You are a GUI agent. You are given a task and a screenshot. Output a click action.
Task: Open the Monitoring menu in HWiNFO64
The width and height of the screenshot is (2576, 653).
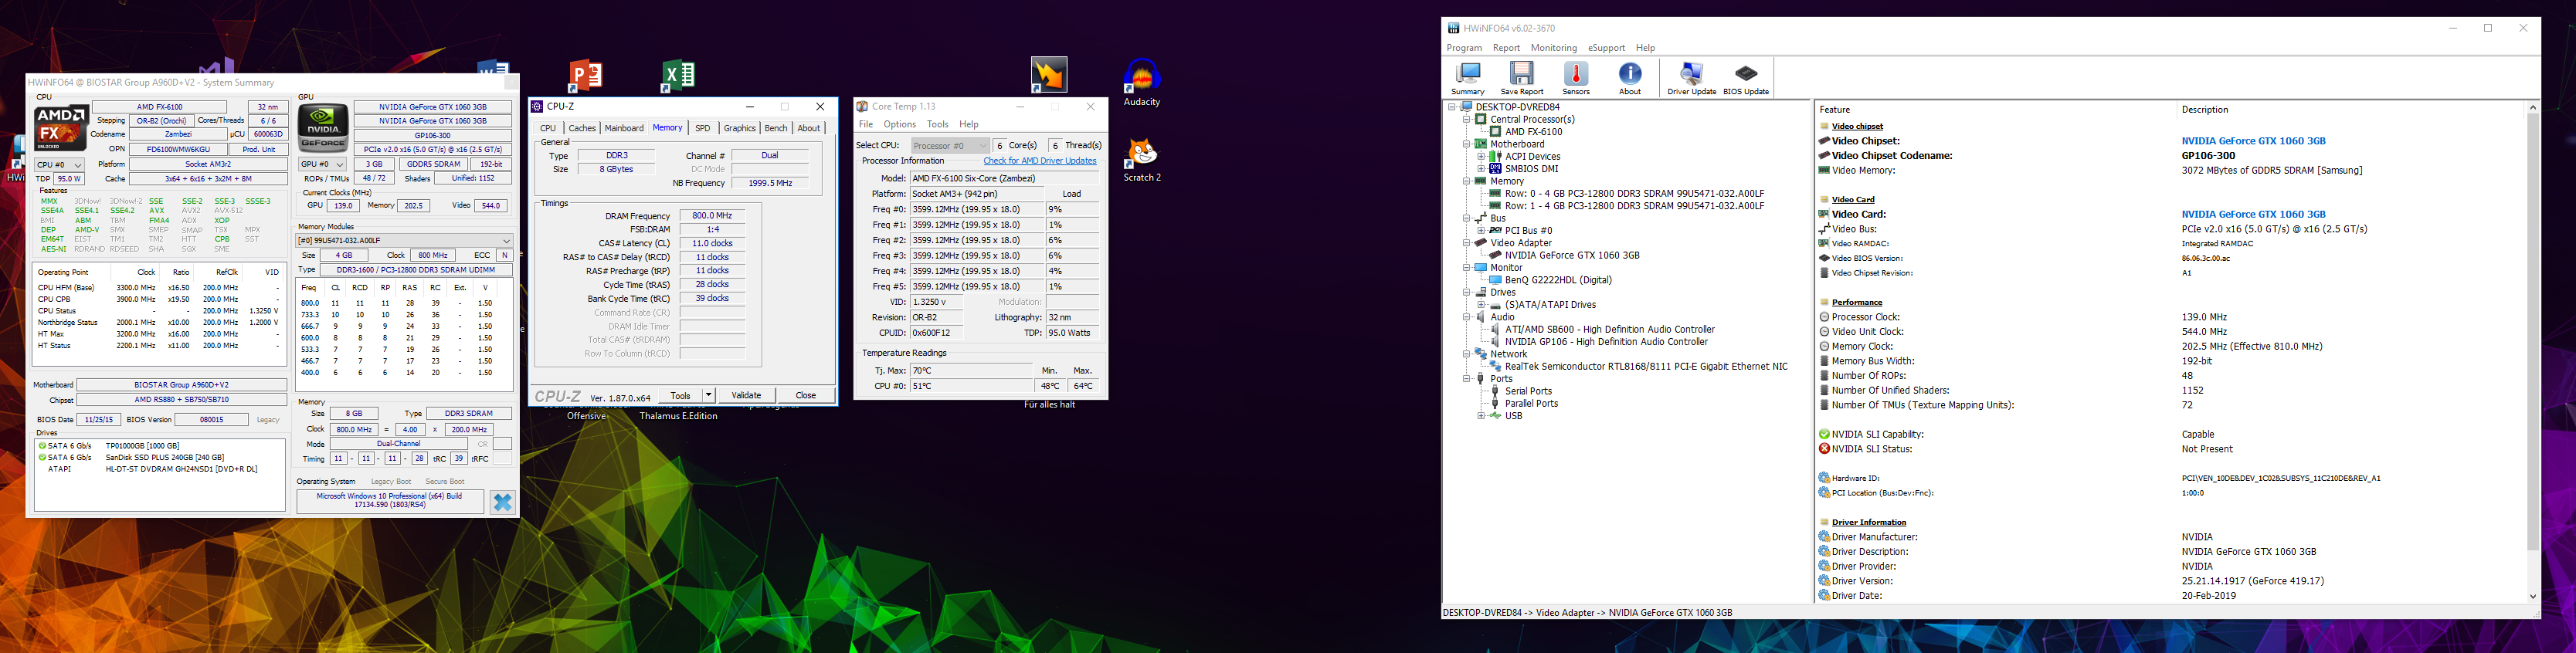pos(1553,48)
